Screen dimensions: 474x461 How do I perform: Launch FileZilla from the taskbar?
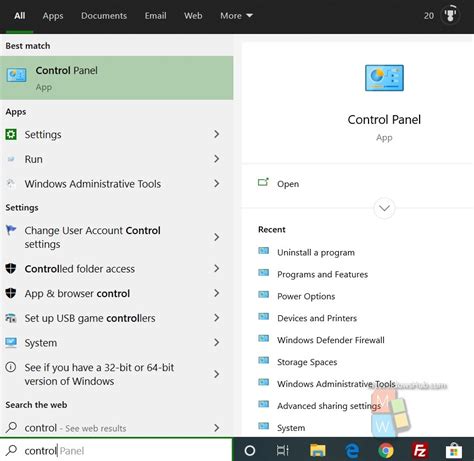click(x=420, y=451)
